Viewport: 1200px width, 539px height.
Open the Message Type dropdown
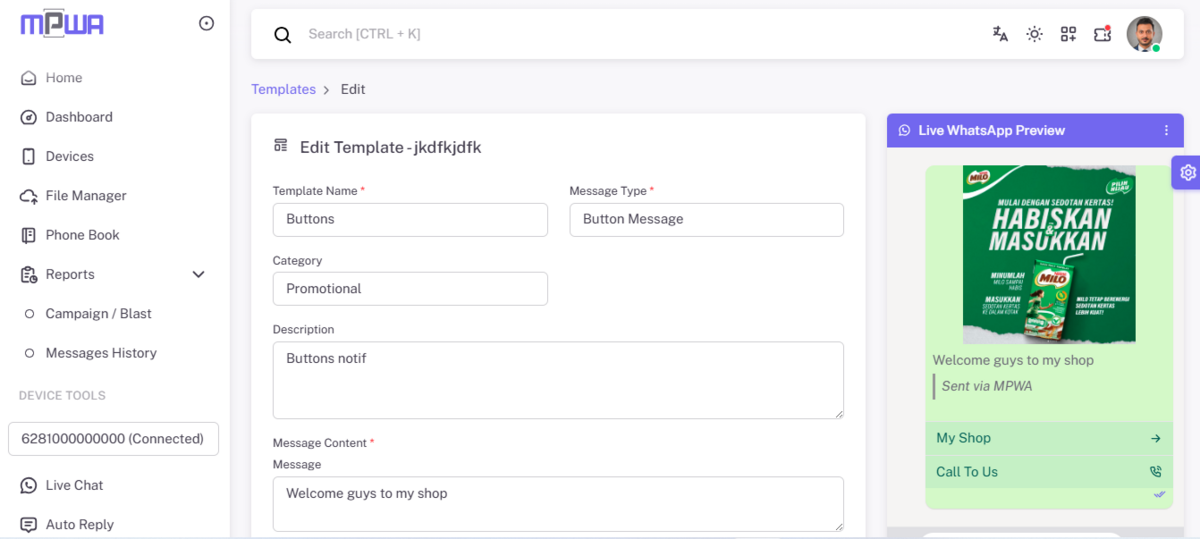click(x=706, y=219)
